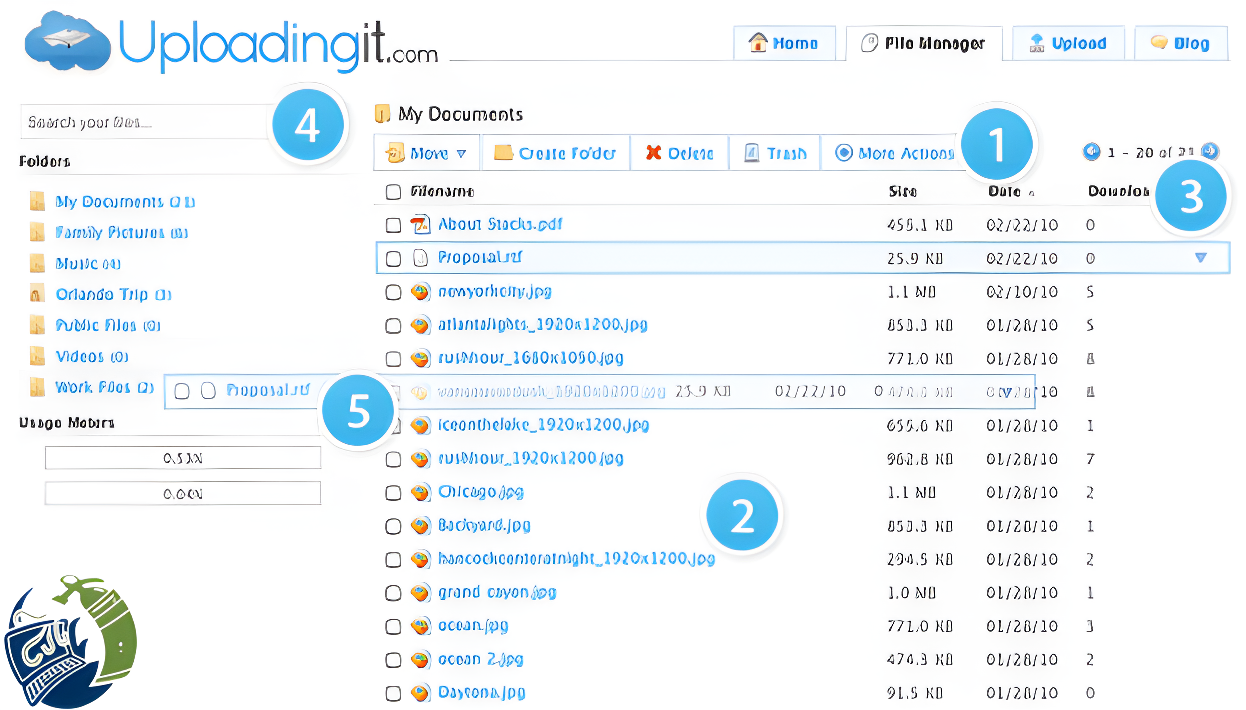This screenshot has height=710, width=1246.
Task: Click the Delete button label
Action: pyautogui.click(x=691, y=153)
